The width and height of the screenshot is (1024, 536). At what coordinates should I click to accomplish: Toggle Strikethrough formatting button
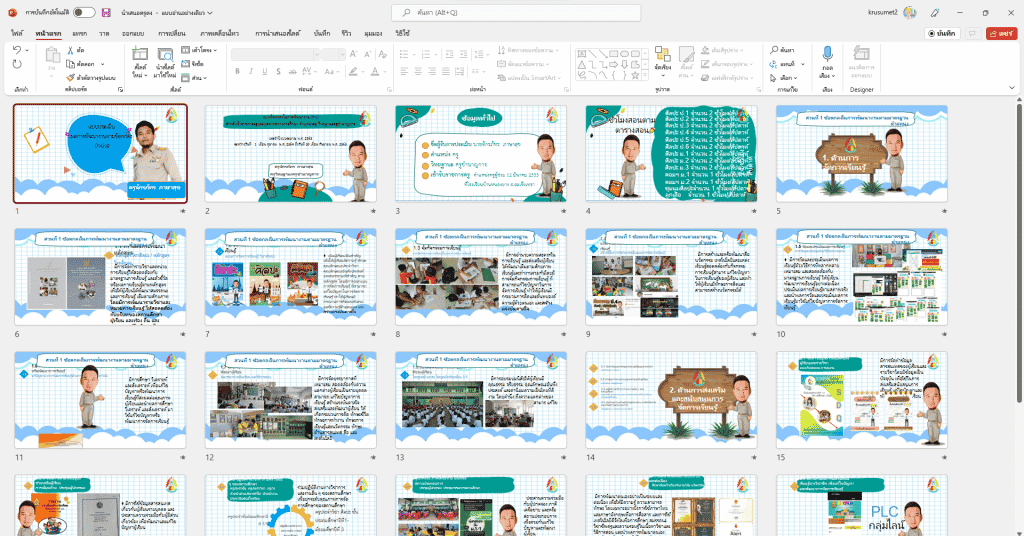(x=291, y=71)
